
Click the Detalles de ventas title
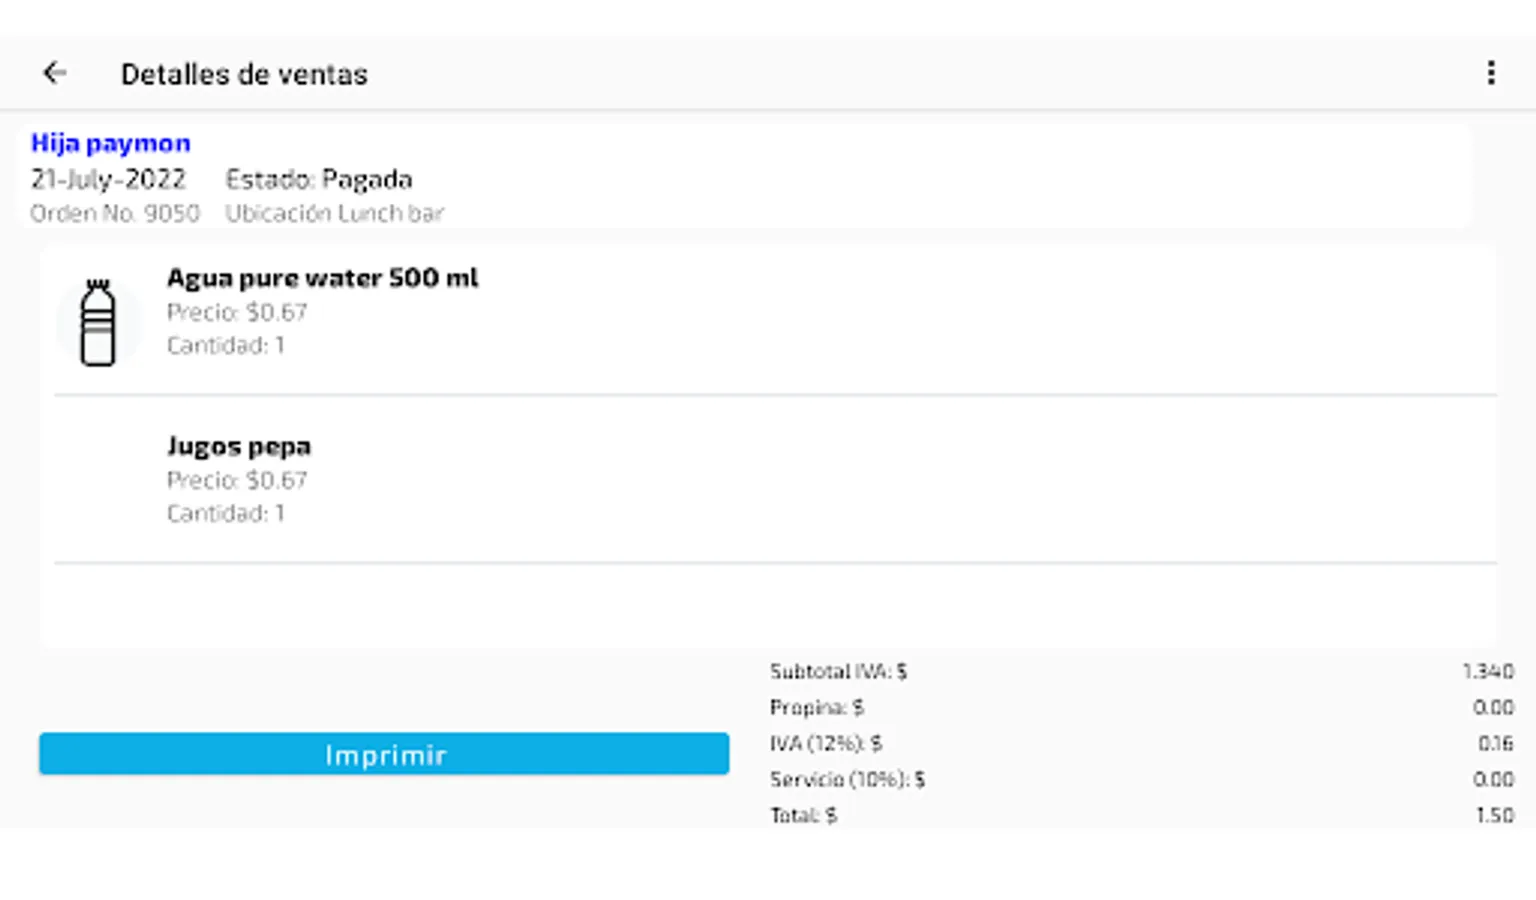click(244, 74)
